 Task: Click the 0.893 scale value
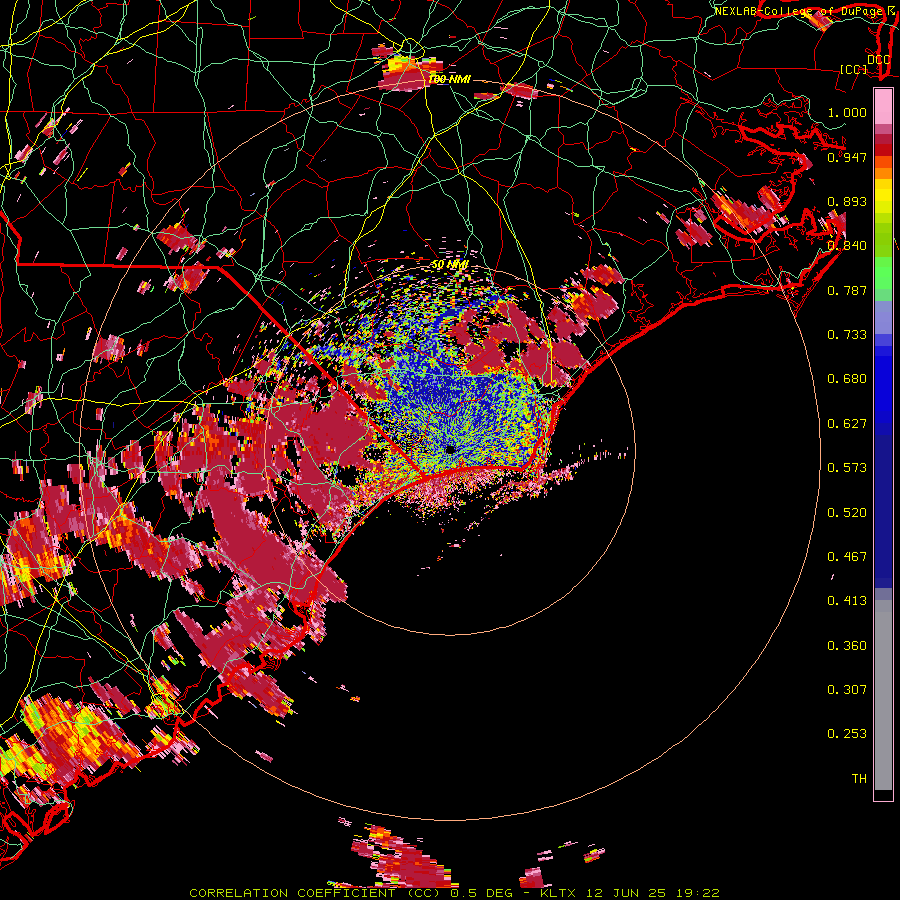pos(847,201)
